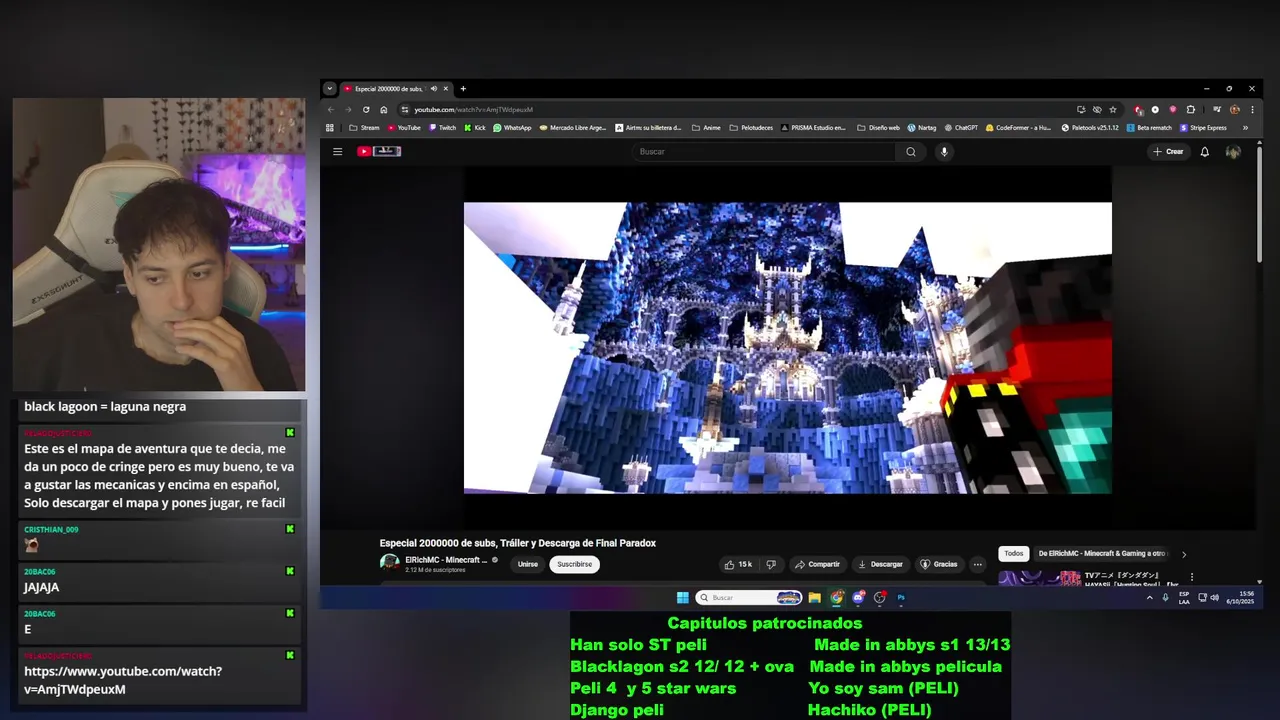Image resolution: width=1280 pixels, height=720 pixels.
Task: Click the YouTube video player
Action: click(x=787, y=348)
